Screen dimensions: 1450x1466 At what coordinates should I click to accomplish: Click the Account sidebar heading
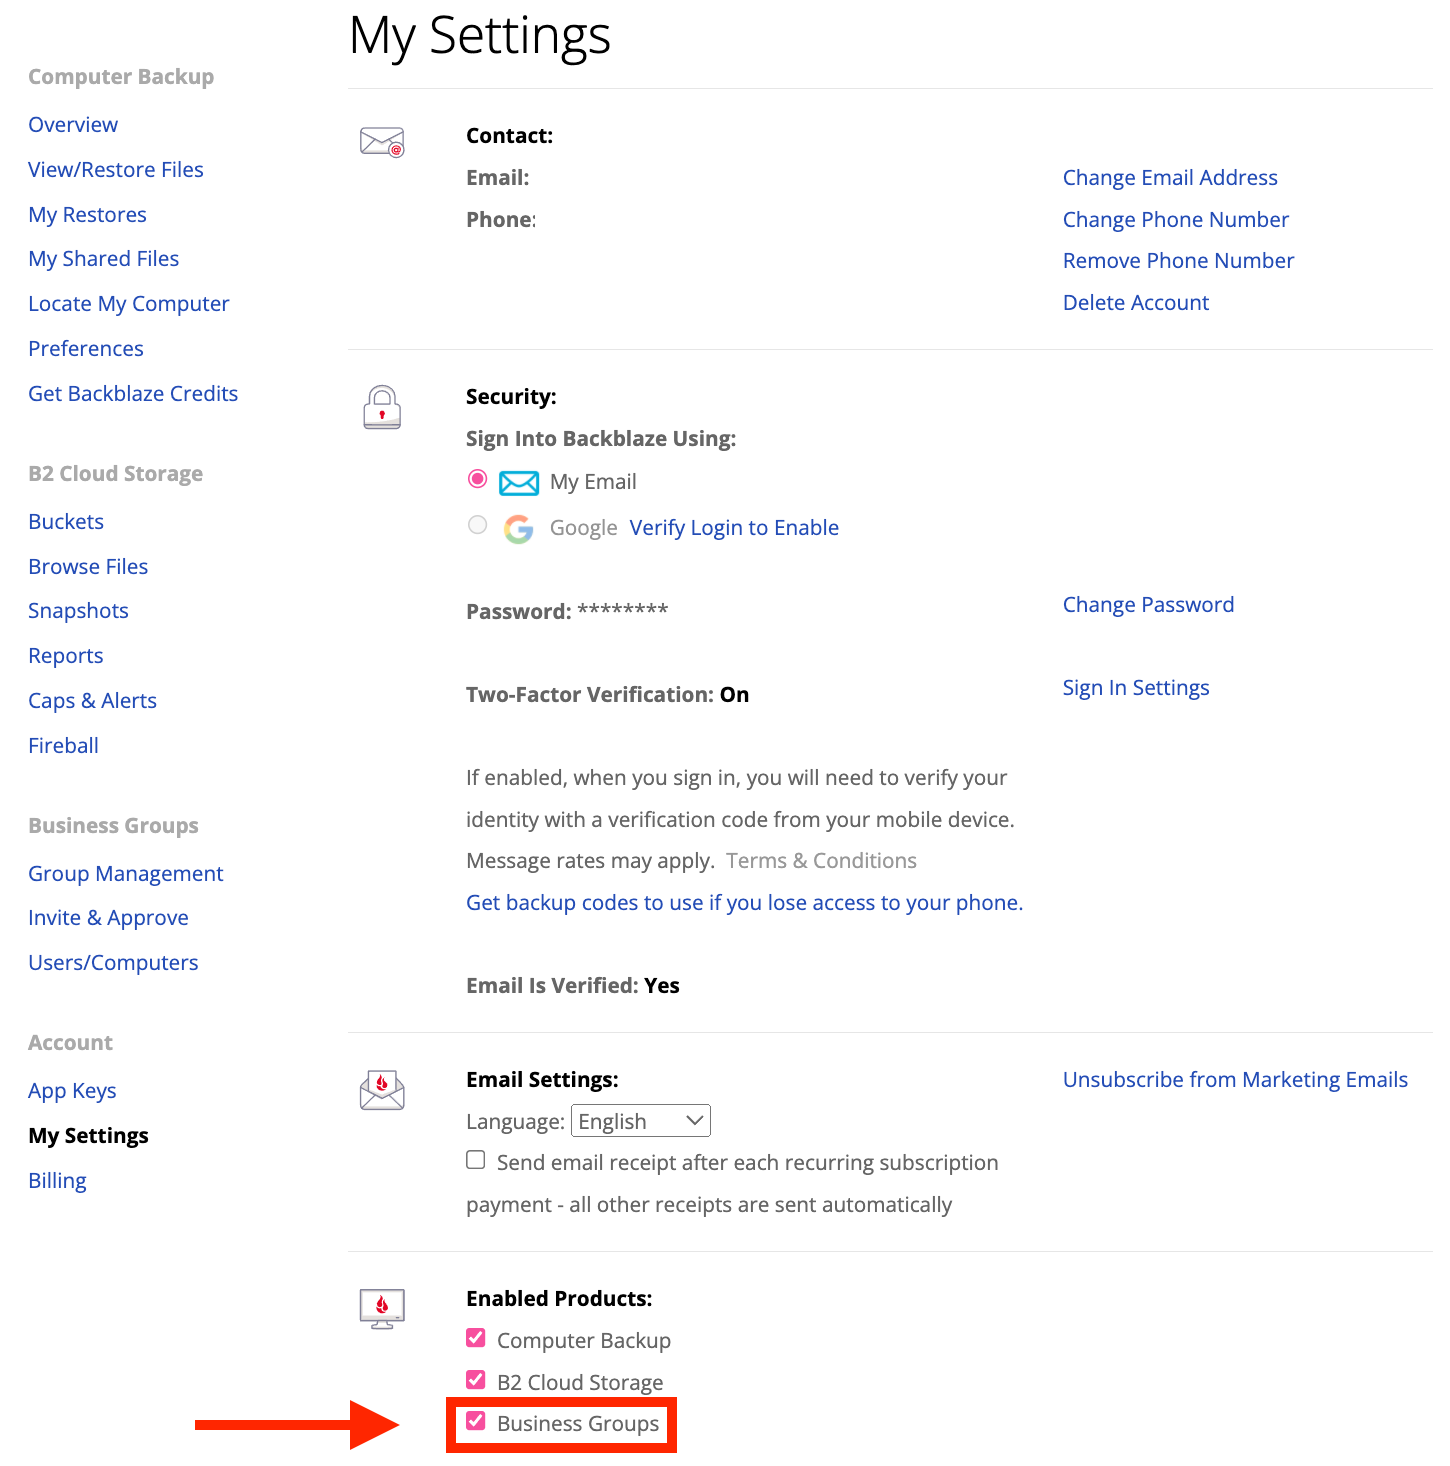(70, 1043)
